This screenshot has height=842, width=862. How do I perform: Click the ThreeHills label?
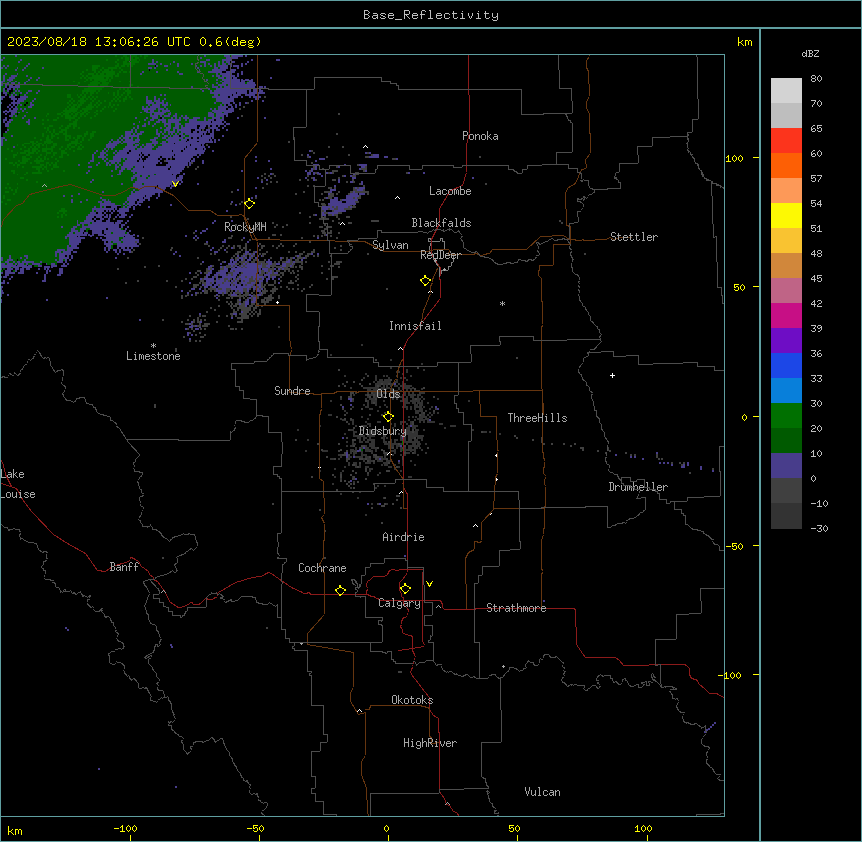point(537,418)
